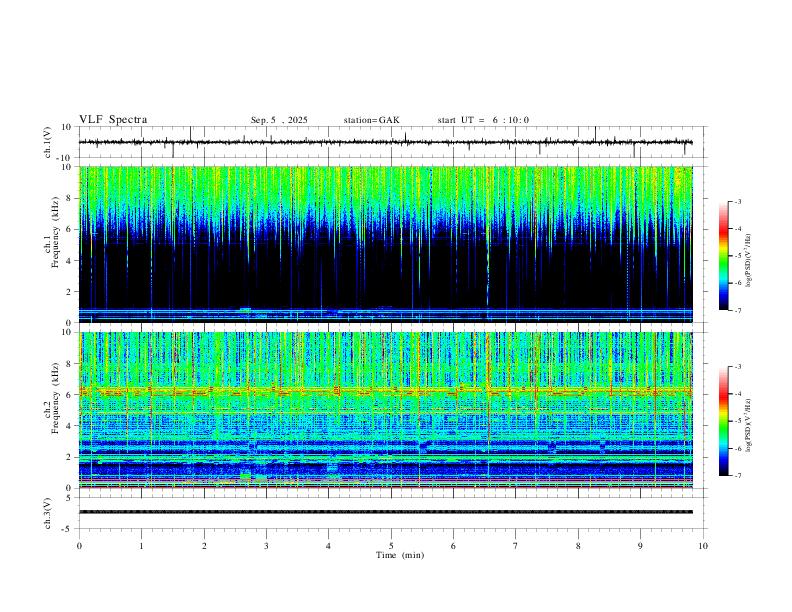Click the "0" tick on the time axis
This screenshot has width=792, height=612.
(x=79, y=546)
